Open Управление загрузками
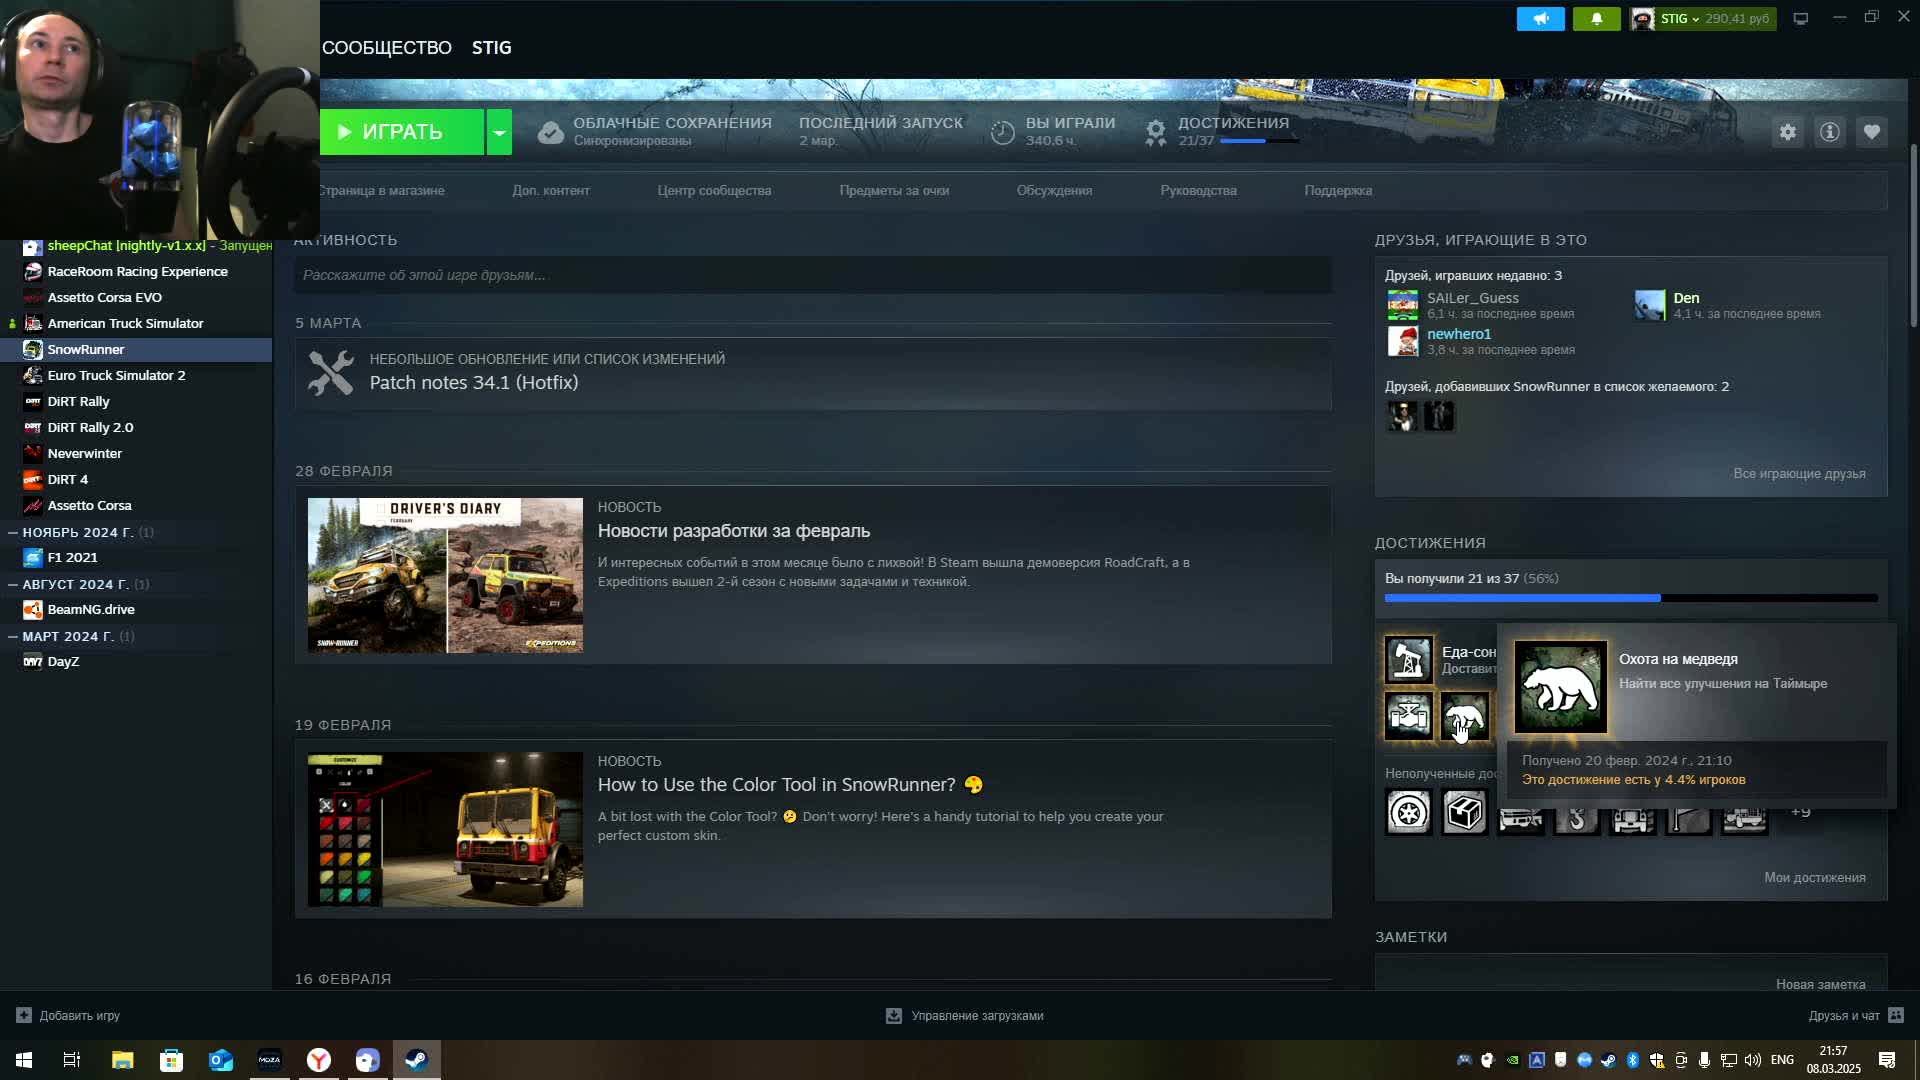Image resolution: width=1920 pixels, height=1080 pixels. [x=965, y=1015]
